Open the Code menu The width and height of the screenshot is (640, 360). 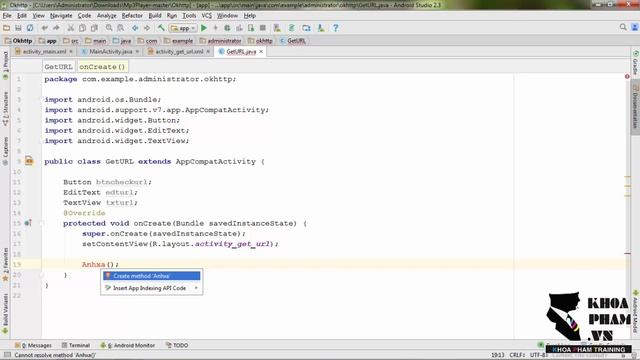tap(84, 16)
